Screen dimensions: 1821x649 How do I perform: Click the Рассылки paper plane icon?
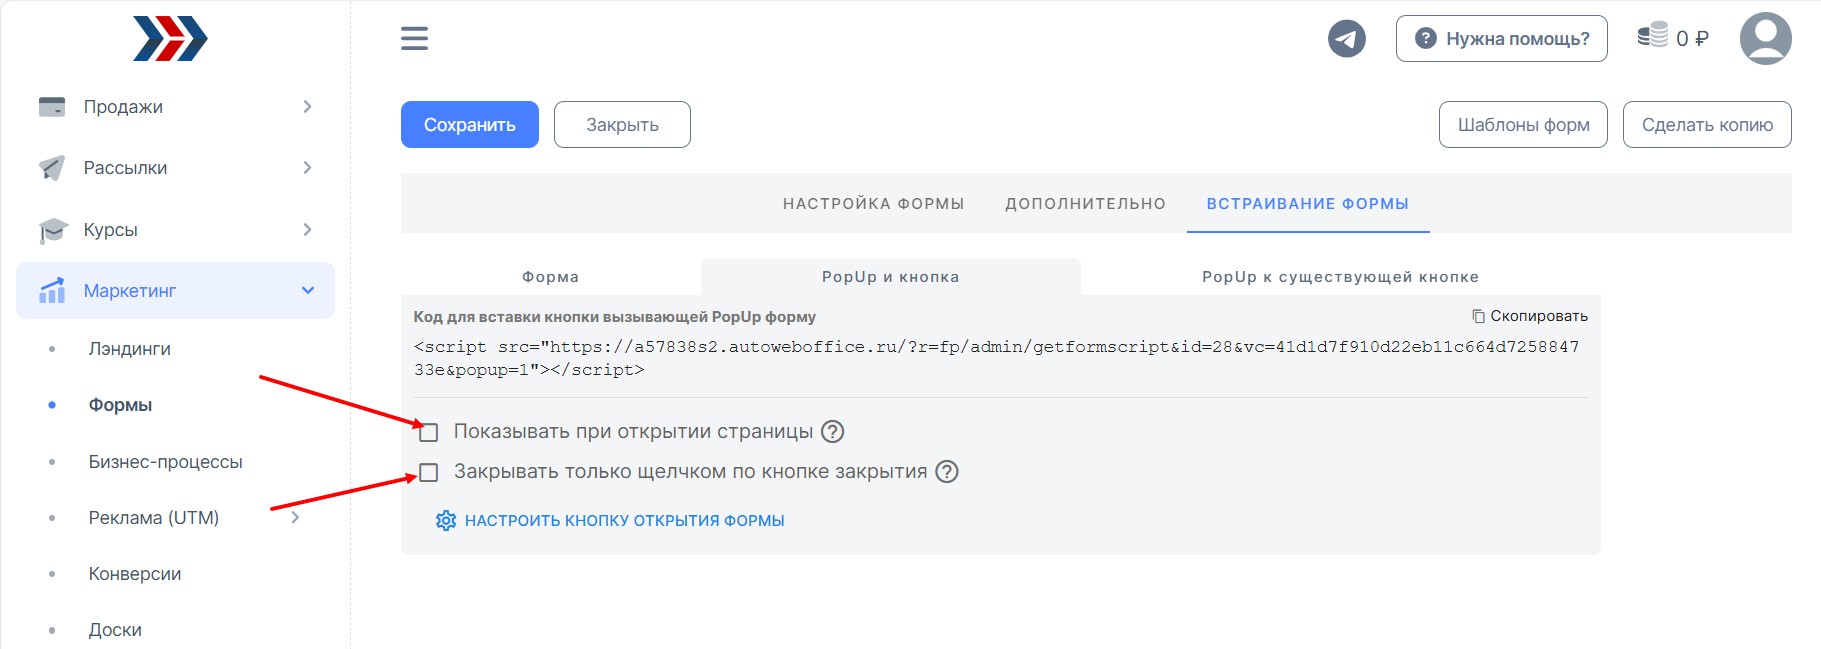51,167
